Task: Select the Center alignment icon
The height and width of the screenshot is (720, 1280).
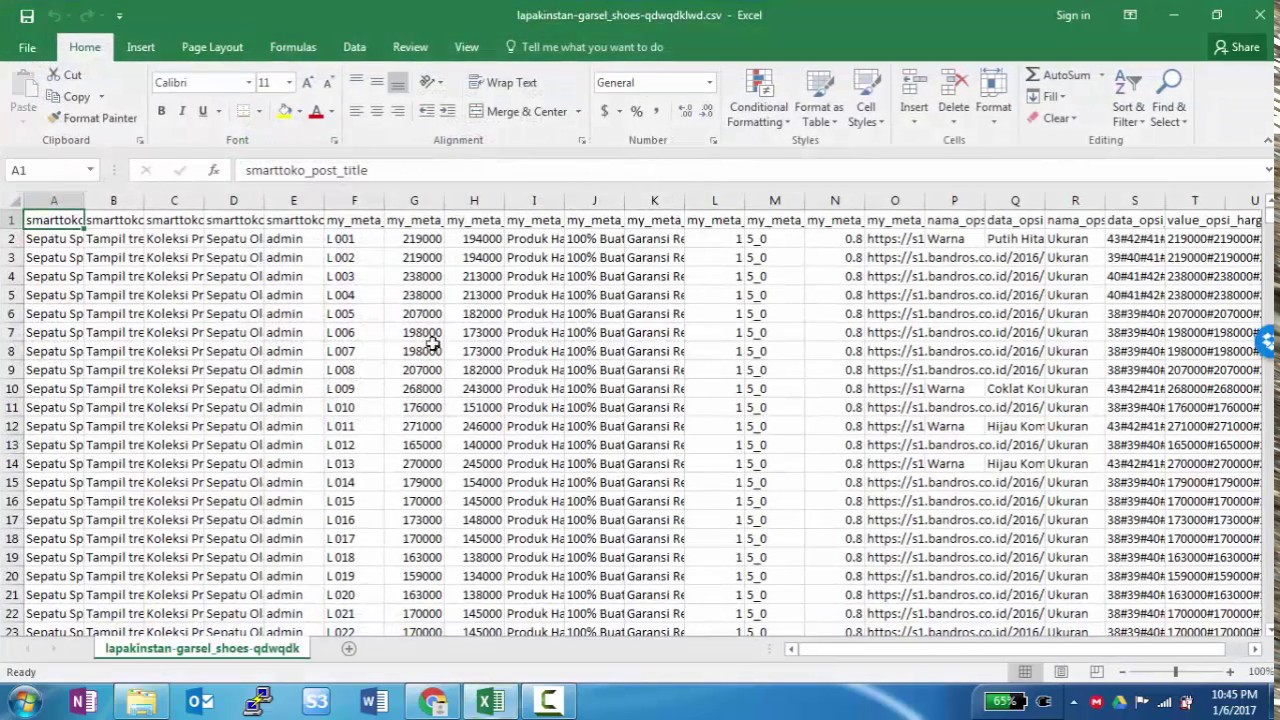Action: point(376,111)
